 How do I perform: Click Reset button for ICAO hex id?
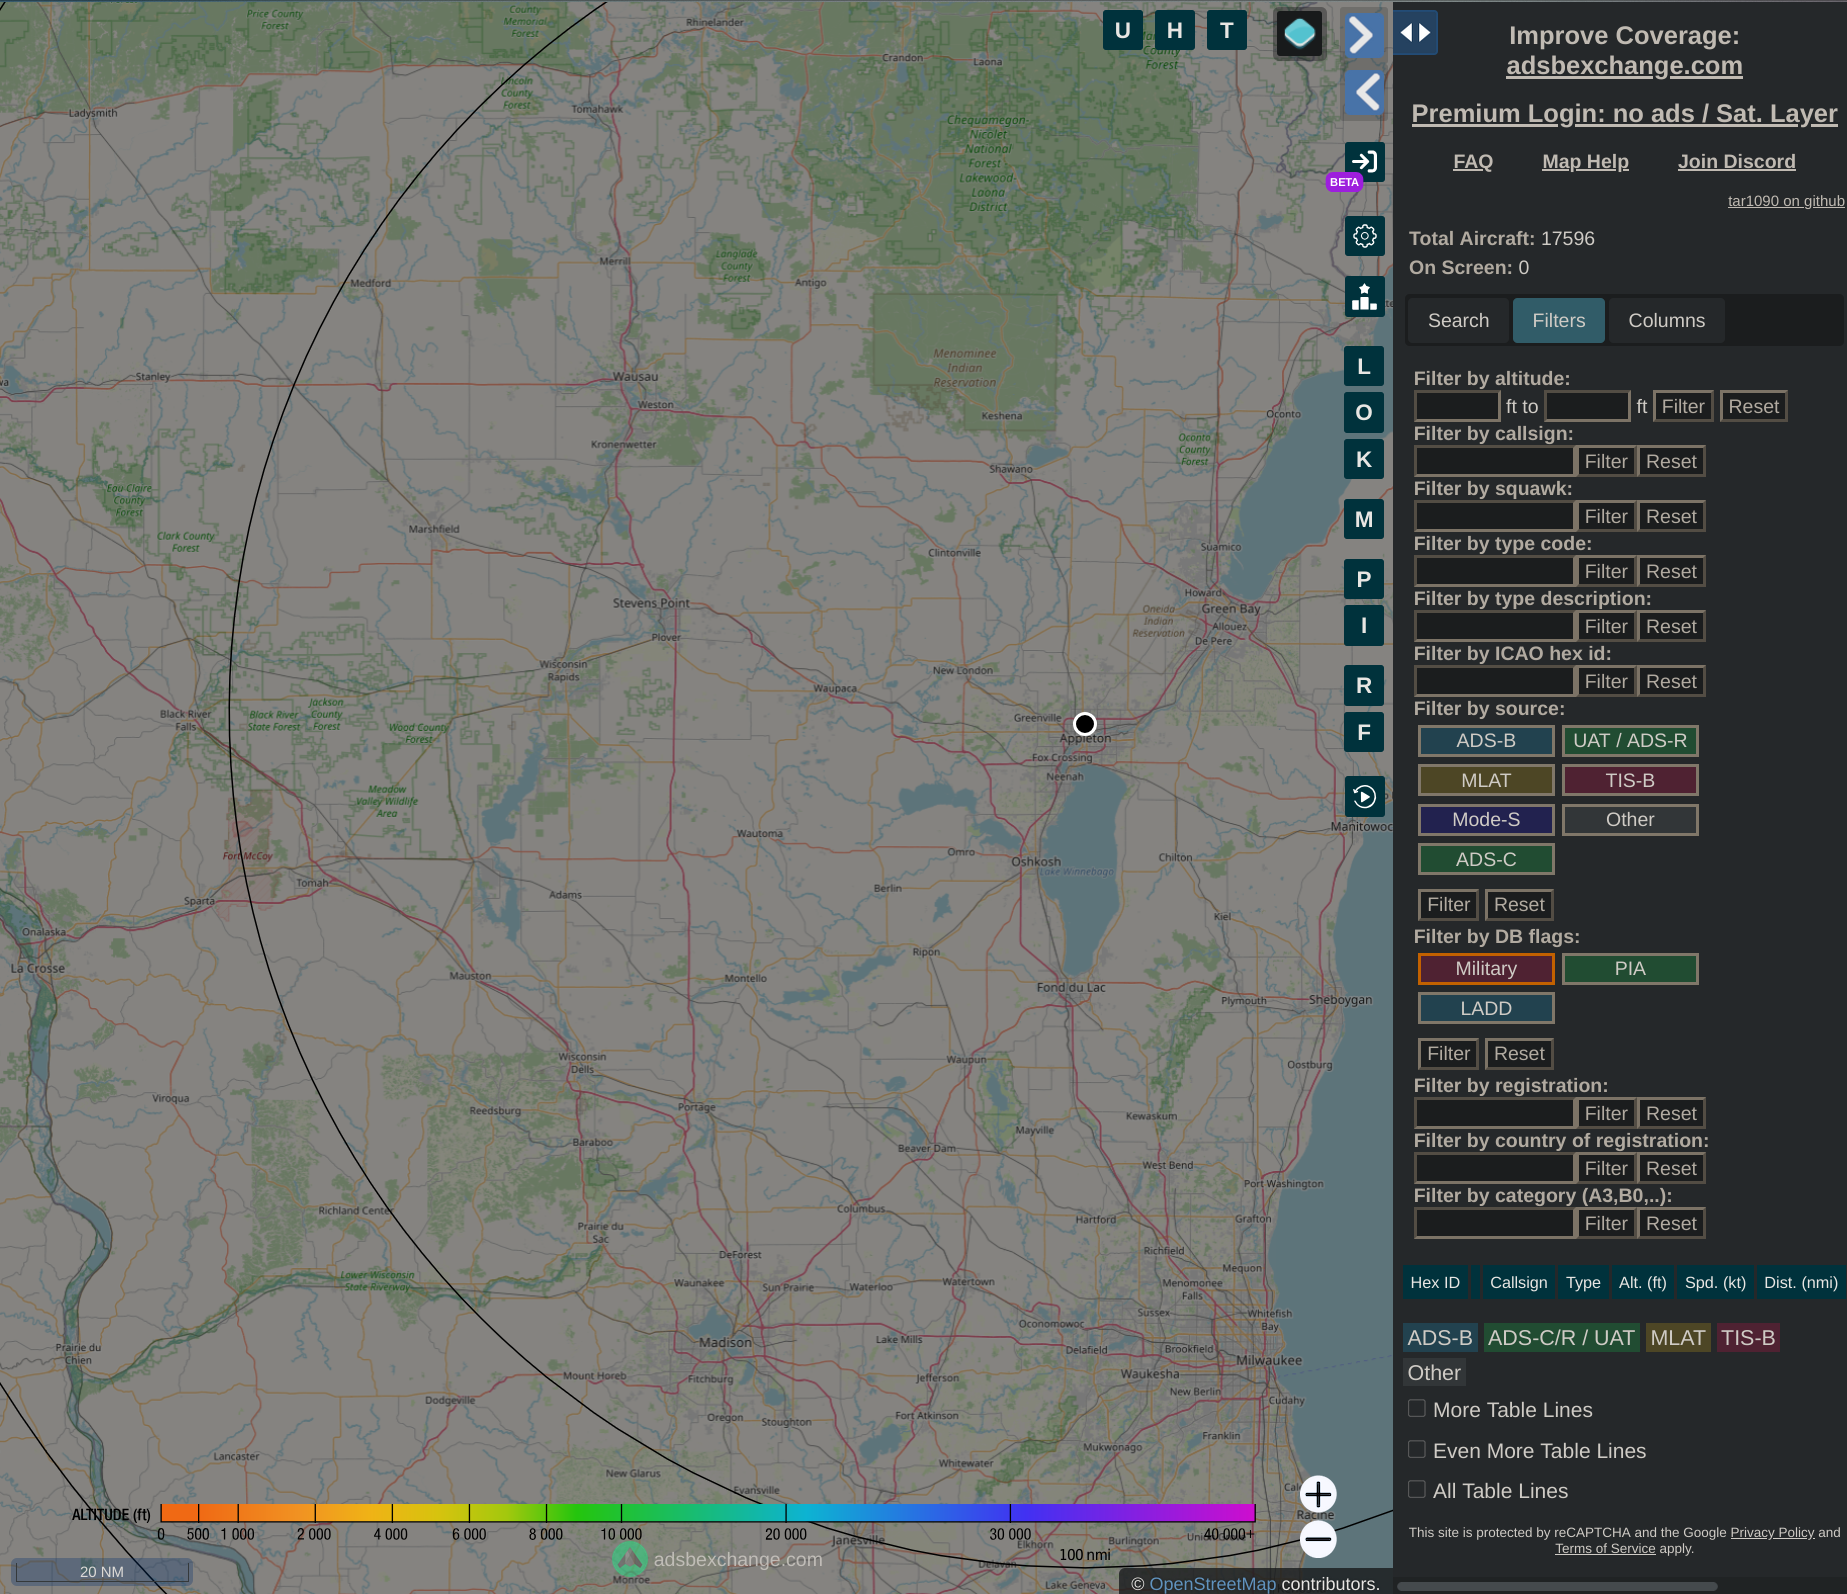pyautogui.click(x=1671, y=681)
